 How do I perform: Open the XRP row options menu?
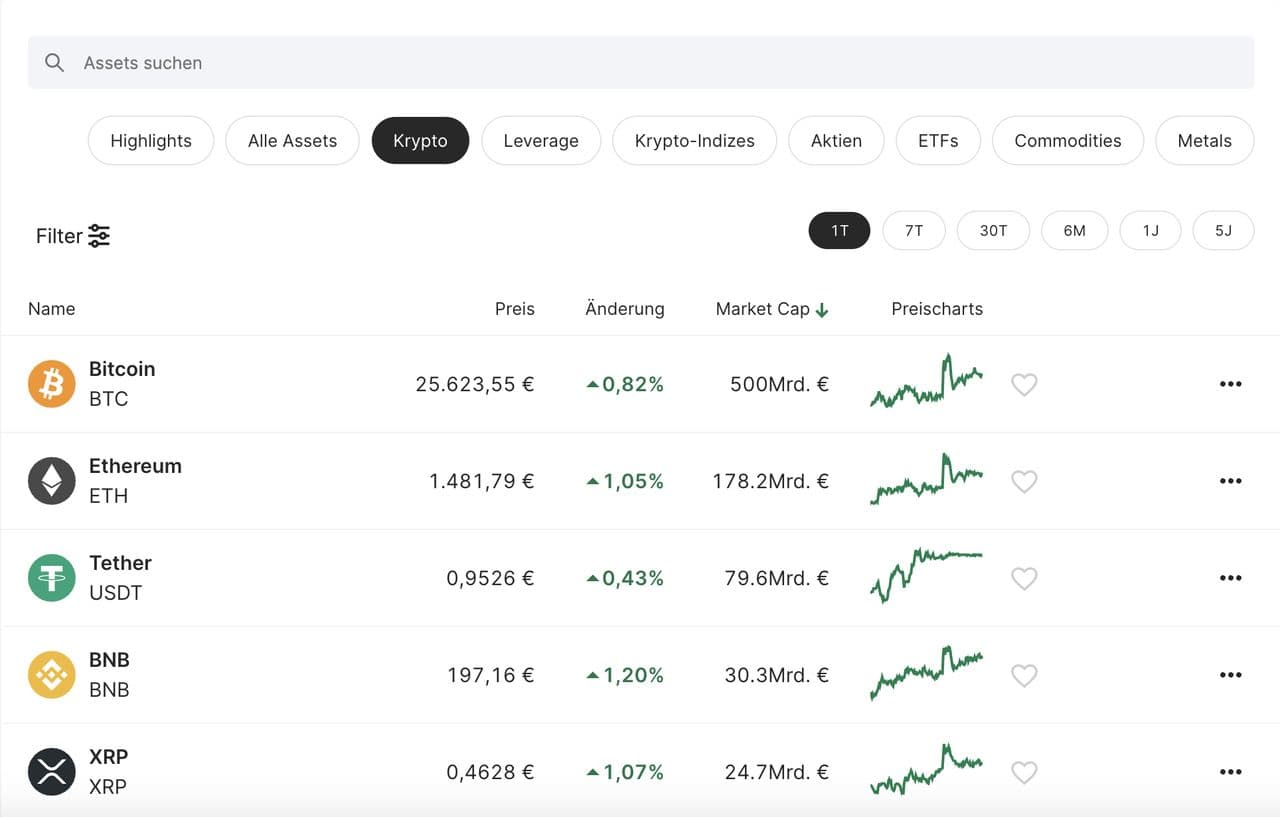tap(1230, 772)
